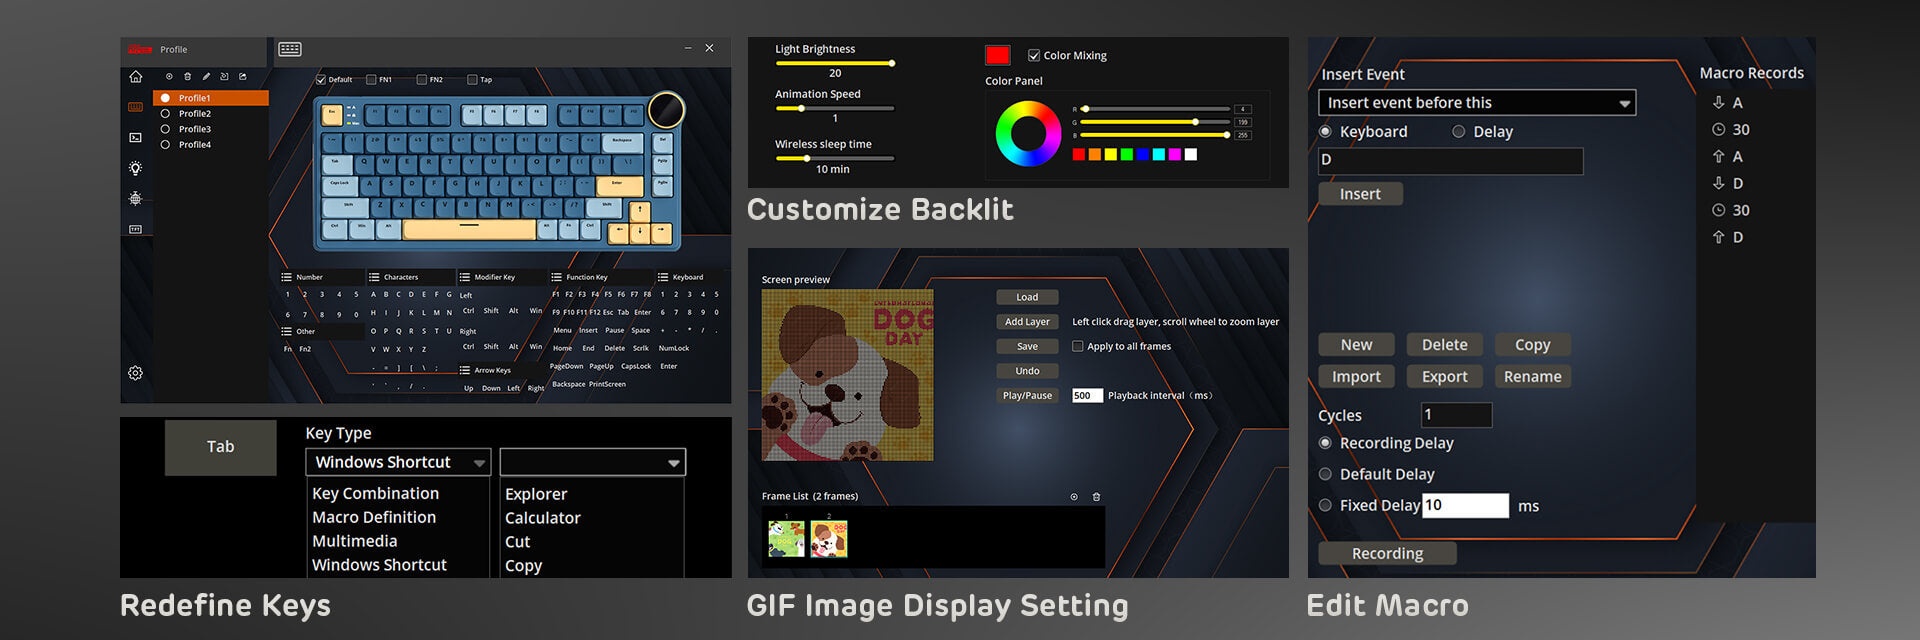Select Calculator from the shortcut list

(x=542, y=518)
